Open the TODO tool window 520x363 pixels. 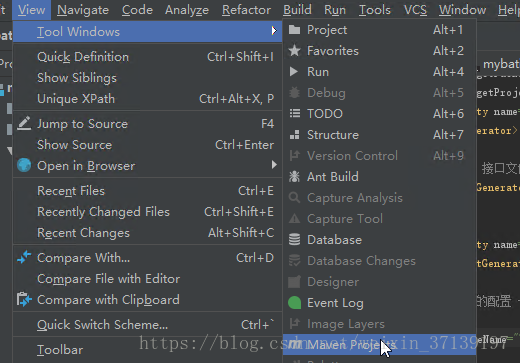coord(379,114)
